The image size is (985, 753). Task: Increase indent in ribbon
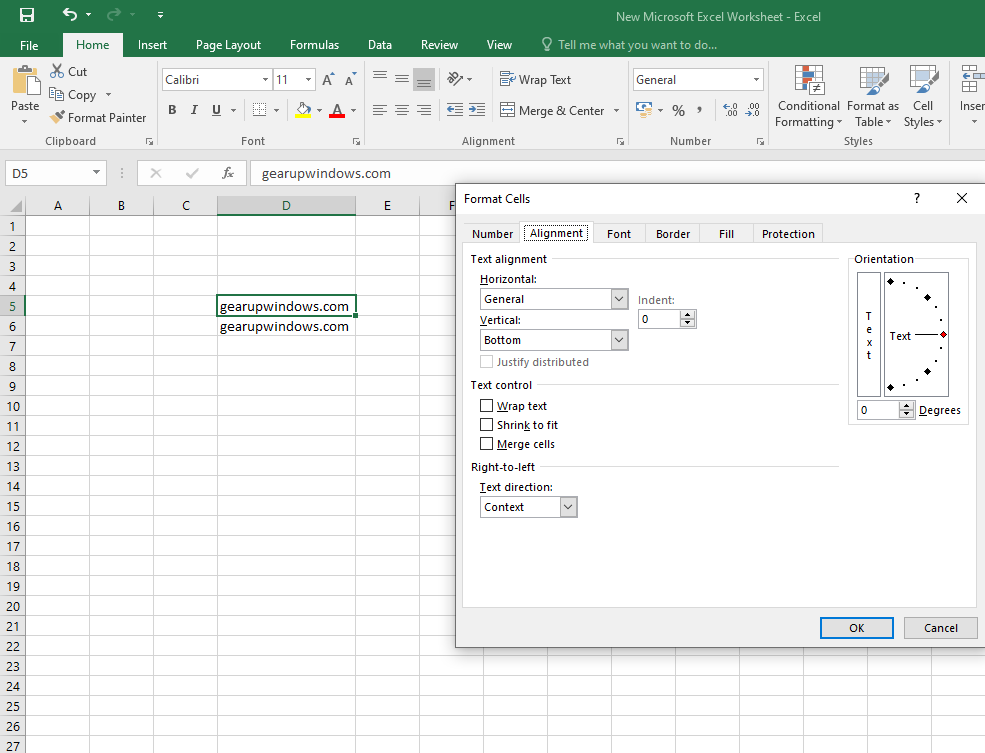(x=477, y=111)
